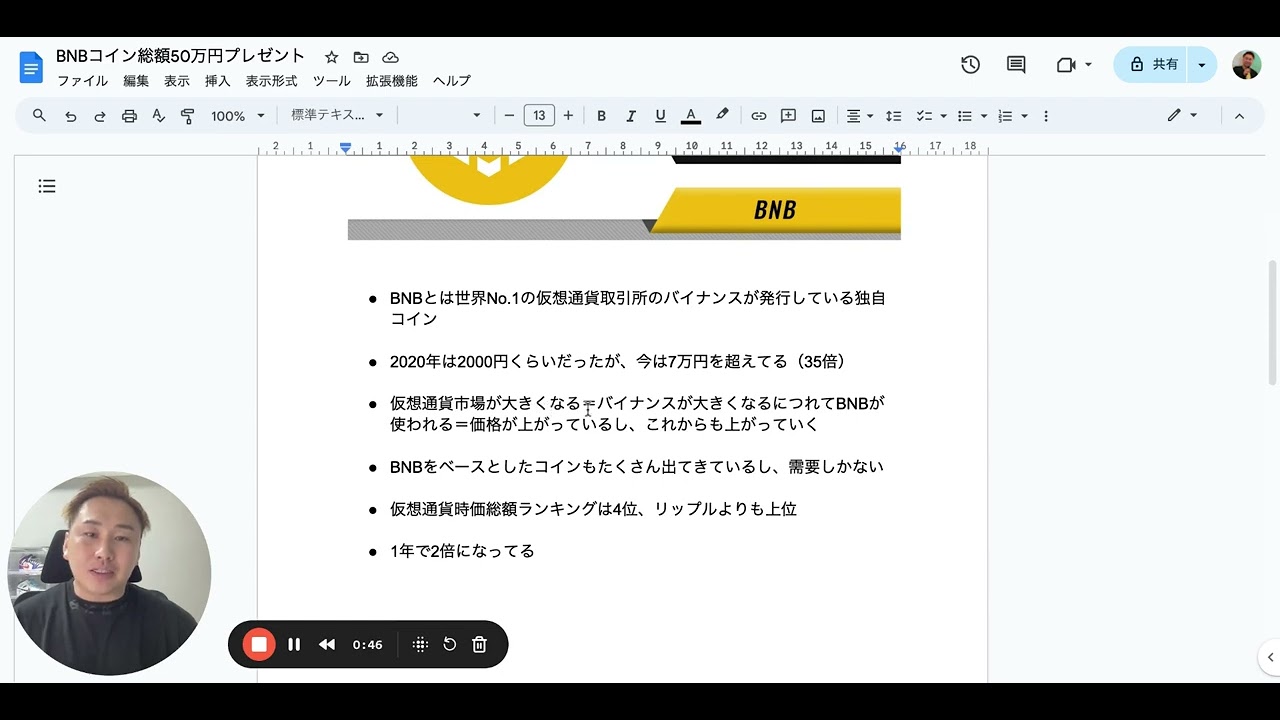The image size is (1280, 720).
Task: Open version history clock icon
Action: click(x=970, y=64)
